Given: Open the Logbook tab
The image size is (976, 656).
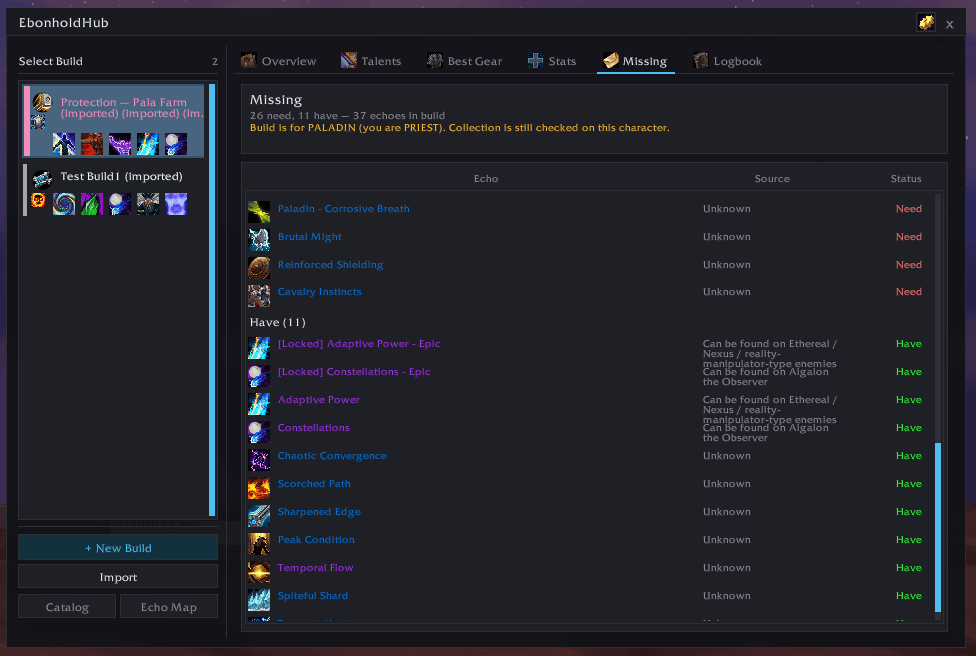Looking at the screenshot, I should [x=728, y=61].
